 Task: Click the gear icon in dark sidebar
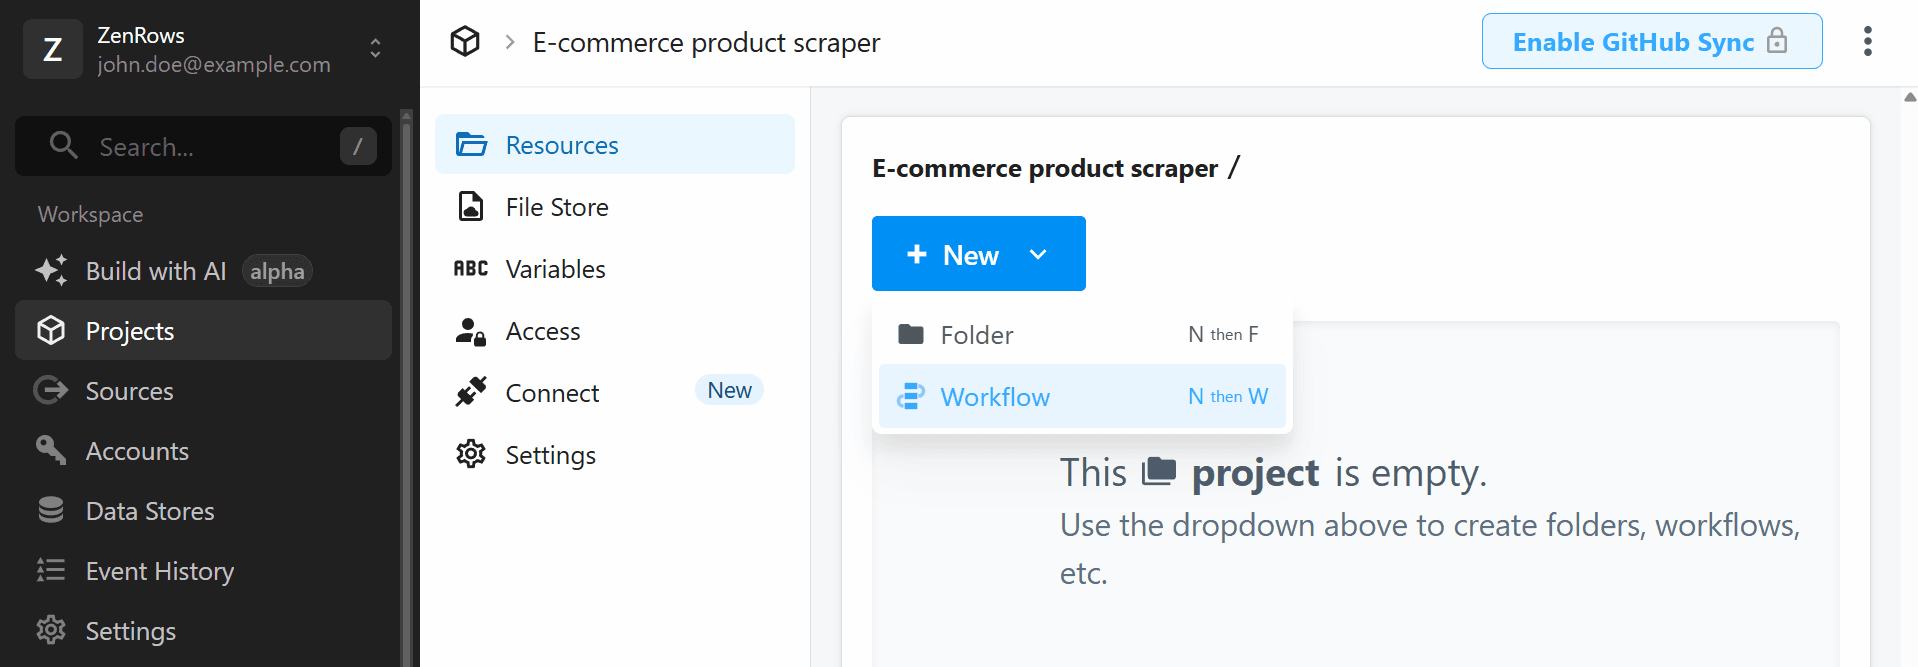point(51,630)
